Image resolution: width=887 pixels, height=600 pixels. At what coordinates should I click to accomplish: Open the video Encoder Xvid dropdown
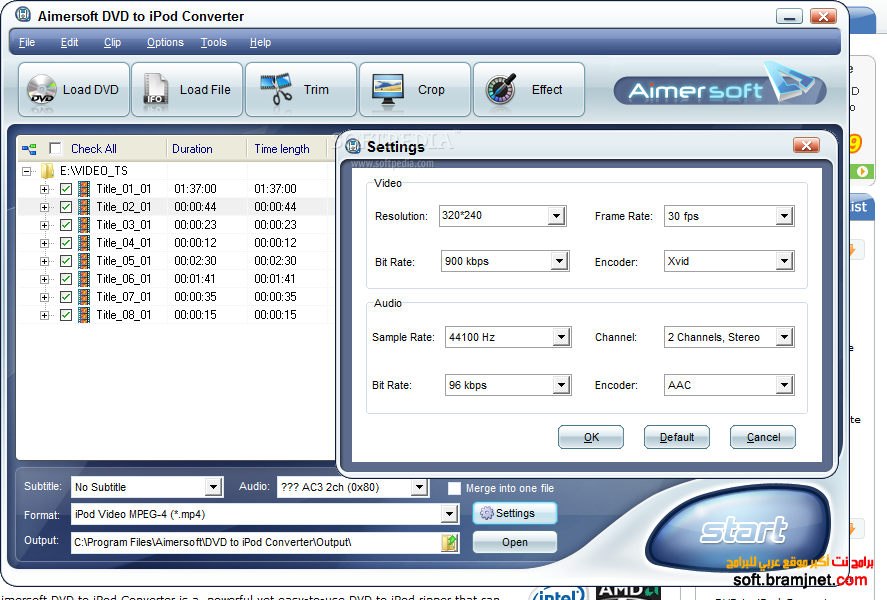pyautogui.click(x=784, y=261)
